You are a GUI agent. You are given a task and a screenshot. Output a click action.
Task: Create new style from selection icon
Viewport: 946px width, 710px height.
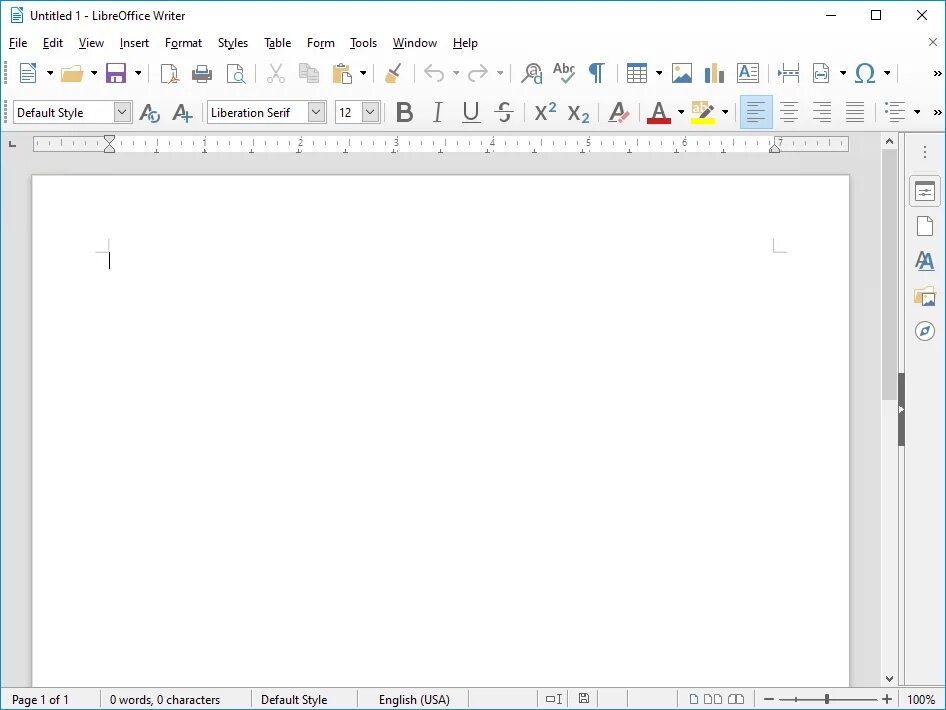click(x=182, y=113)
